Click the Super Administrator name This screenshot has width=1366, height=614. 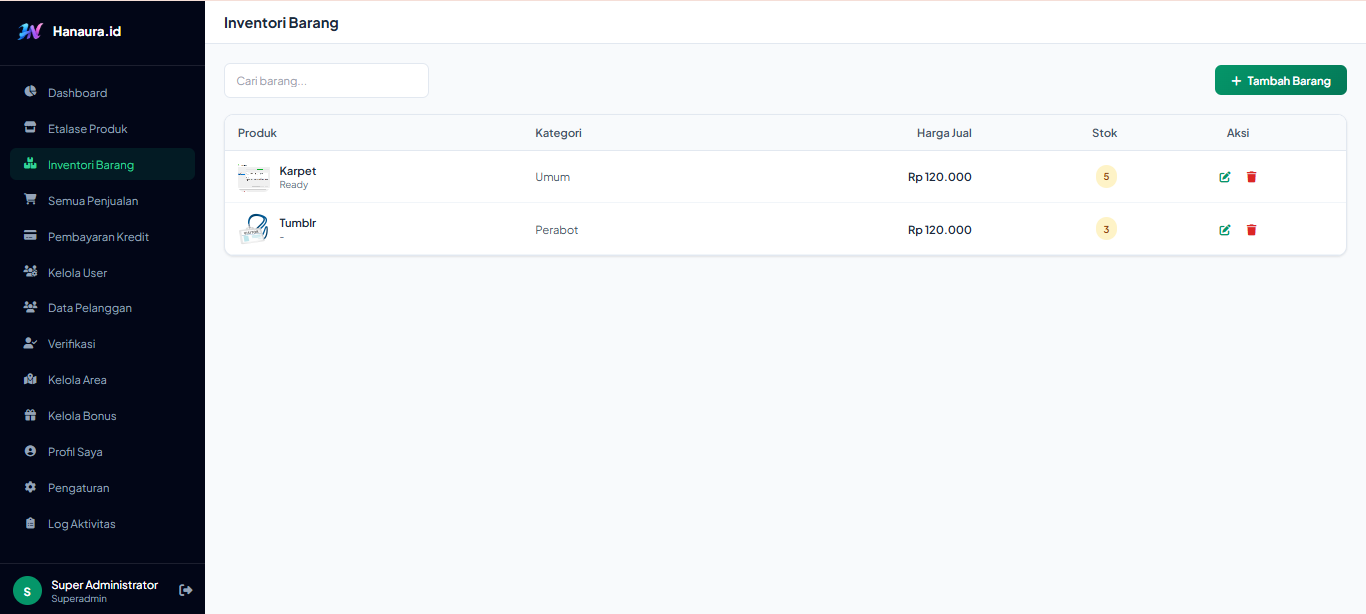(x=105, y=585)
